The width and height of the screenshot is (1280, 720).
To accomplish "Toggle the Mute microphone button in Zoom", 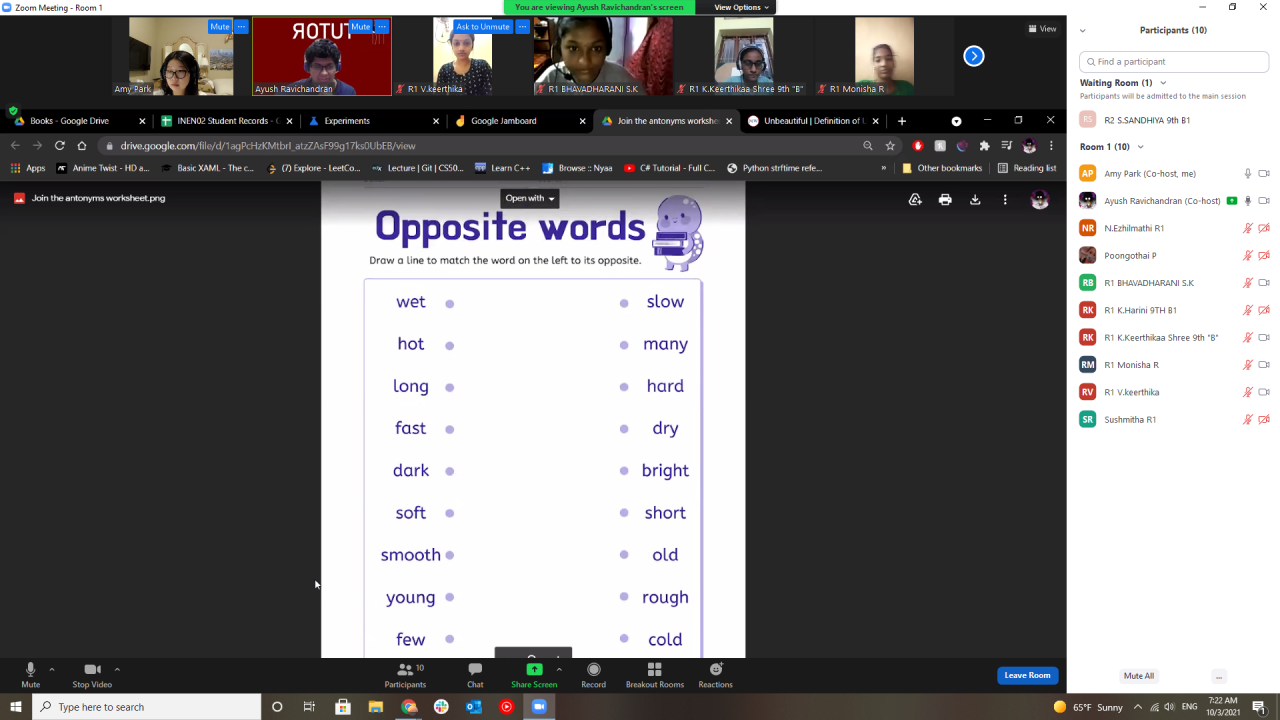I will (x=30, y=675).
